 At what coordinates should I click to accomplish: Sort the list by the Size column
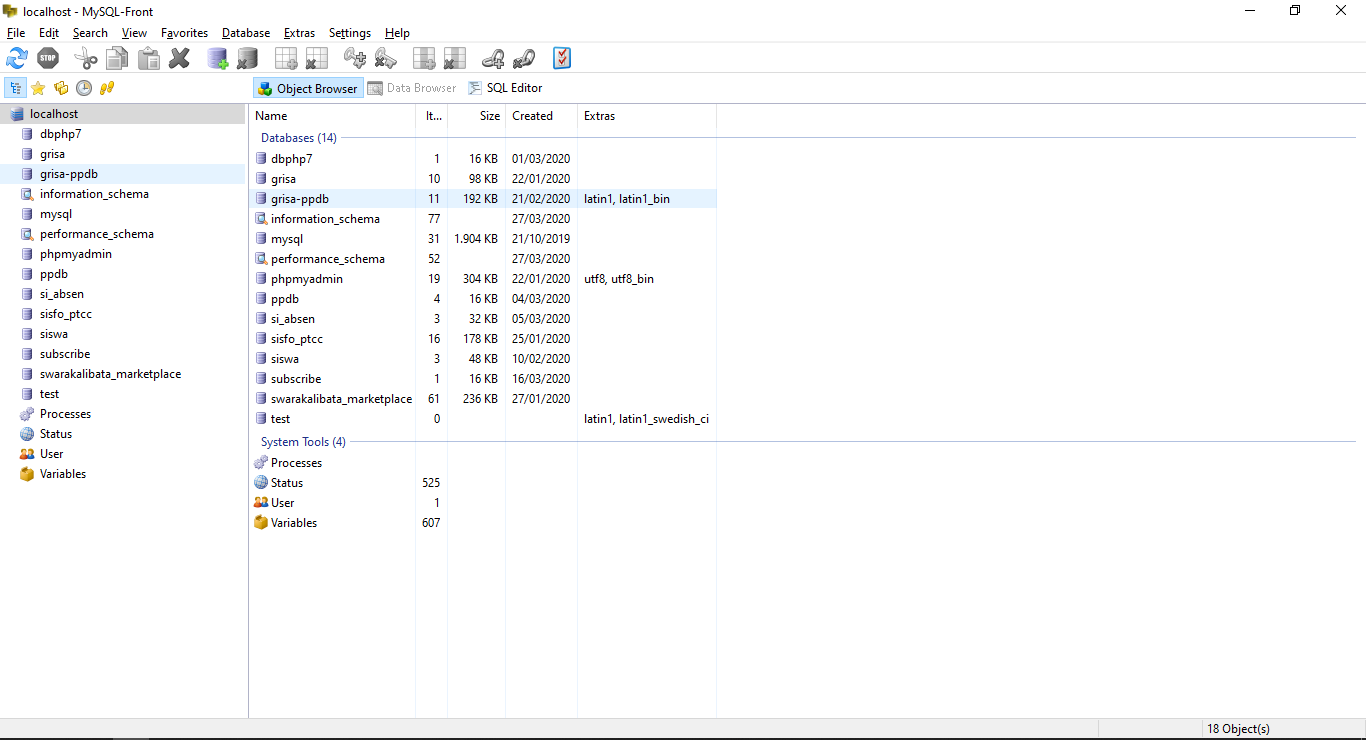[489, 116]
